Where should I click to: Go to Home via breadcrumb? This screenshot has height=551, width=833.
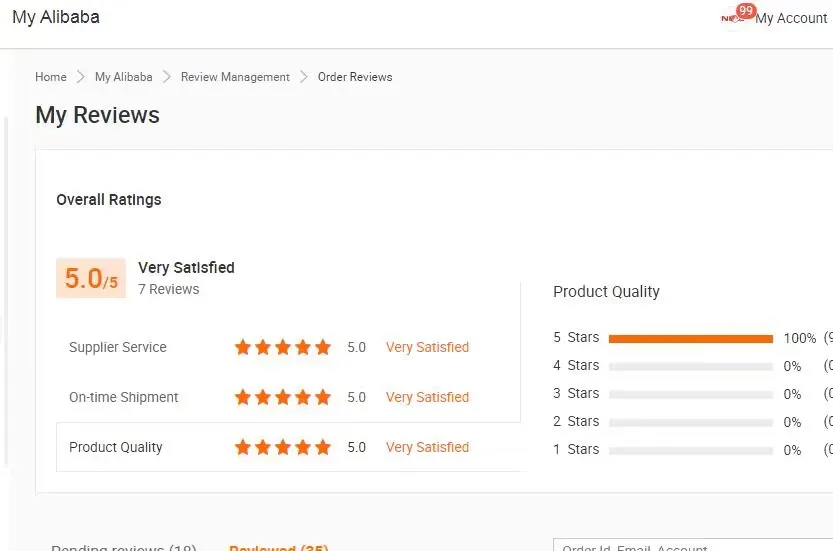[x=51, y=77]
